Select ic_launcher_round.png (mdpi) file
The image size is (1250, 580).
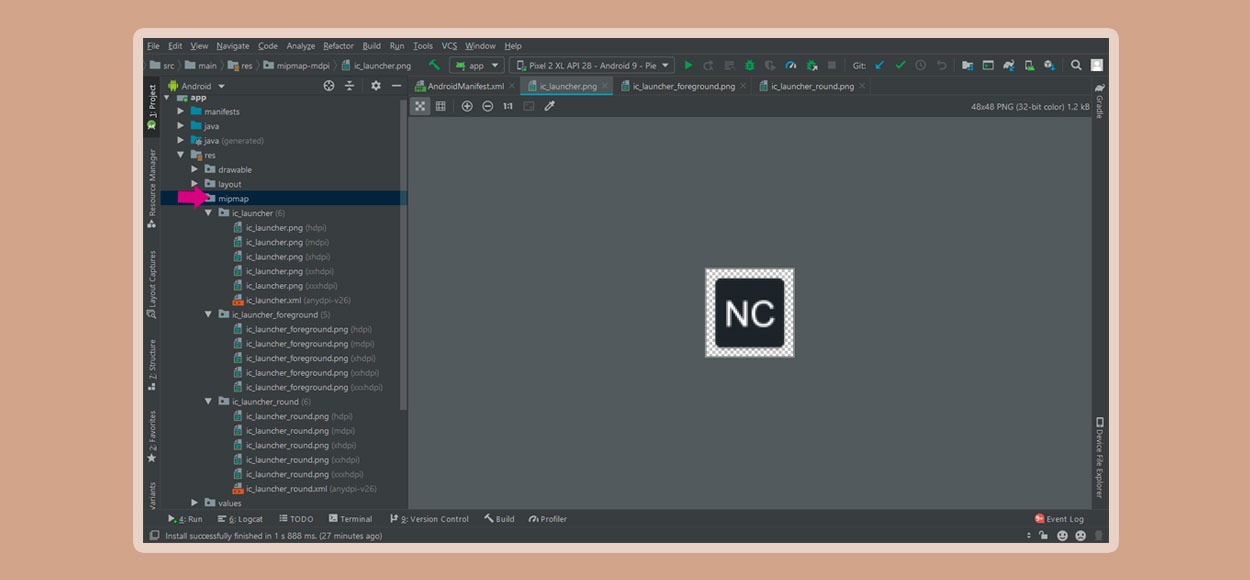(293, 430)
